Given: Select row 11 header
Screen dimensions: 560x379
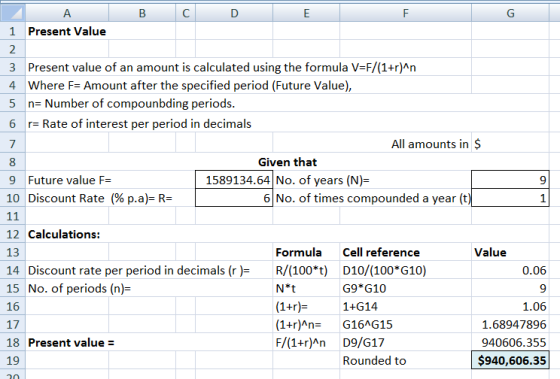Looking at the screenshot, I should 13,216.
